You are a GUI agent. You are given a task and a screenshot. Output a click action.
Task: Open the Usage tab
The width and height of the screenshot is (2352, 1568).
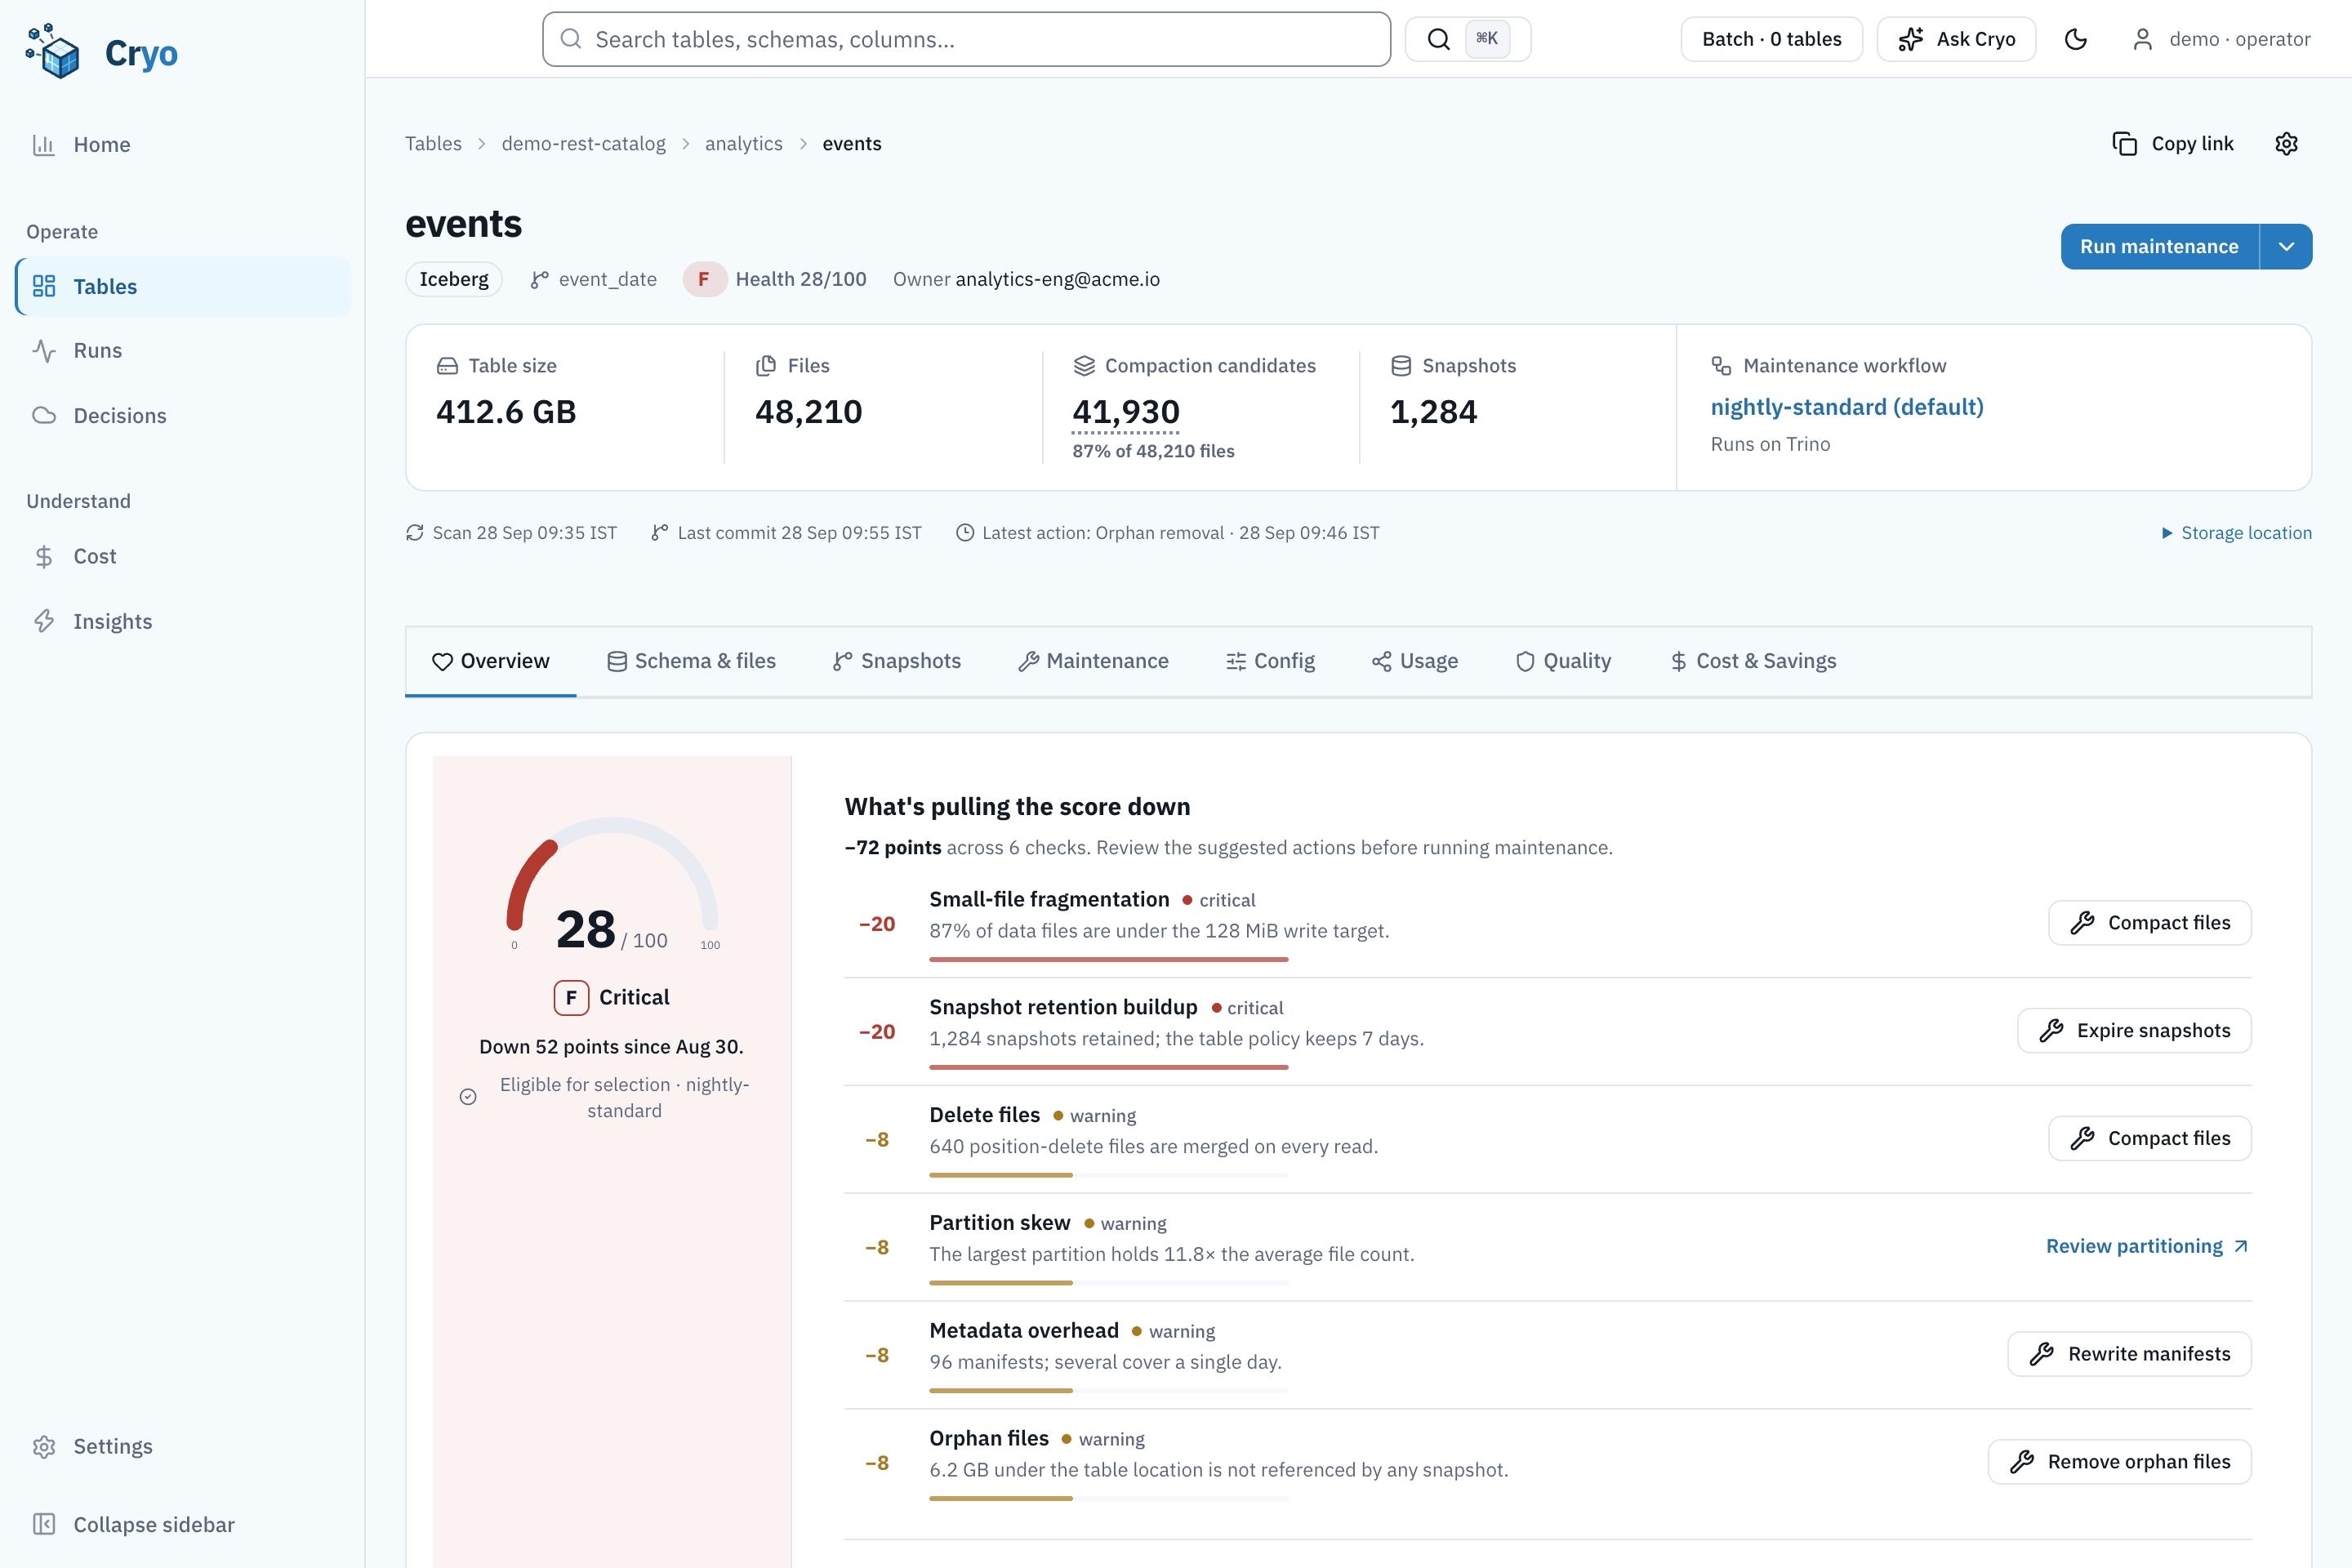click(x=1414, y=661)
